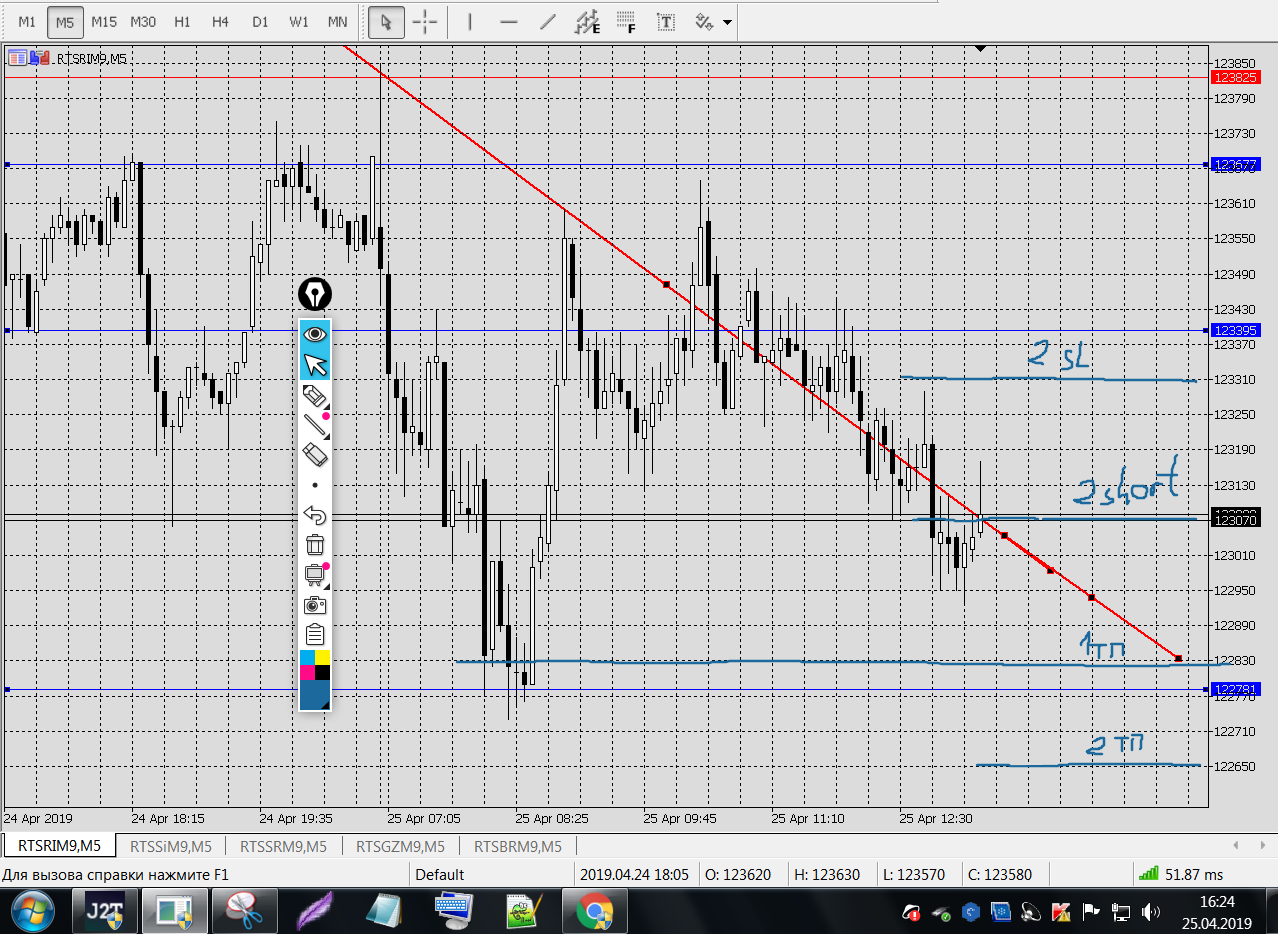
Task: Pick the highlighter marker tool
Action: [x=315, y=395]
